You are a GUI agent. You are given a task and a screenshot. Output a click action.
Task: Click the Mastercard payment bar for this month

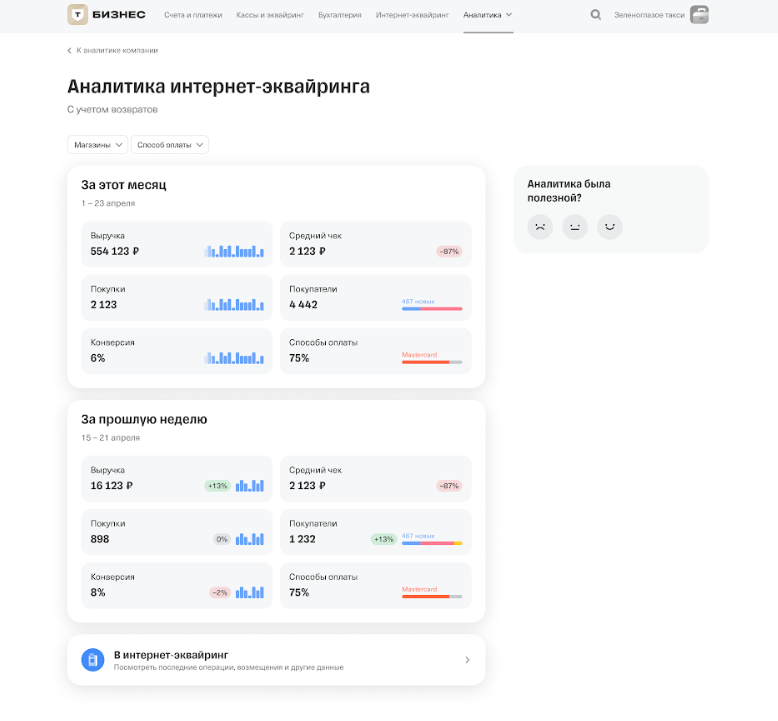tap(432, 359)
